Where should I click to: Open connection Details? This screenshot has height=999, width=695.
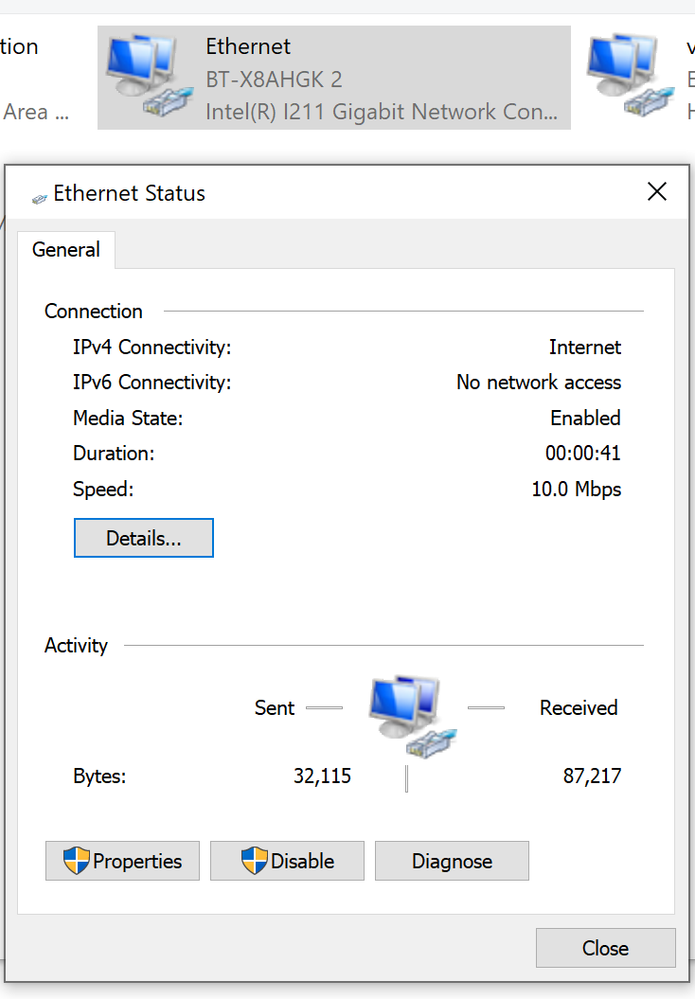click(143, 538)
